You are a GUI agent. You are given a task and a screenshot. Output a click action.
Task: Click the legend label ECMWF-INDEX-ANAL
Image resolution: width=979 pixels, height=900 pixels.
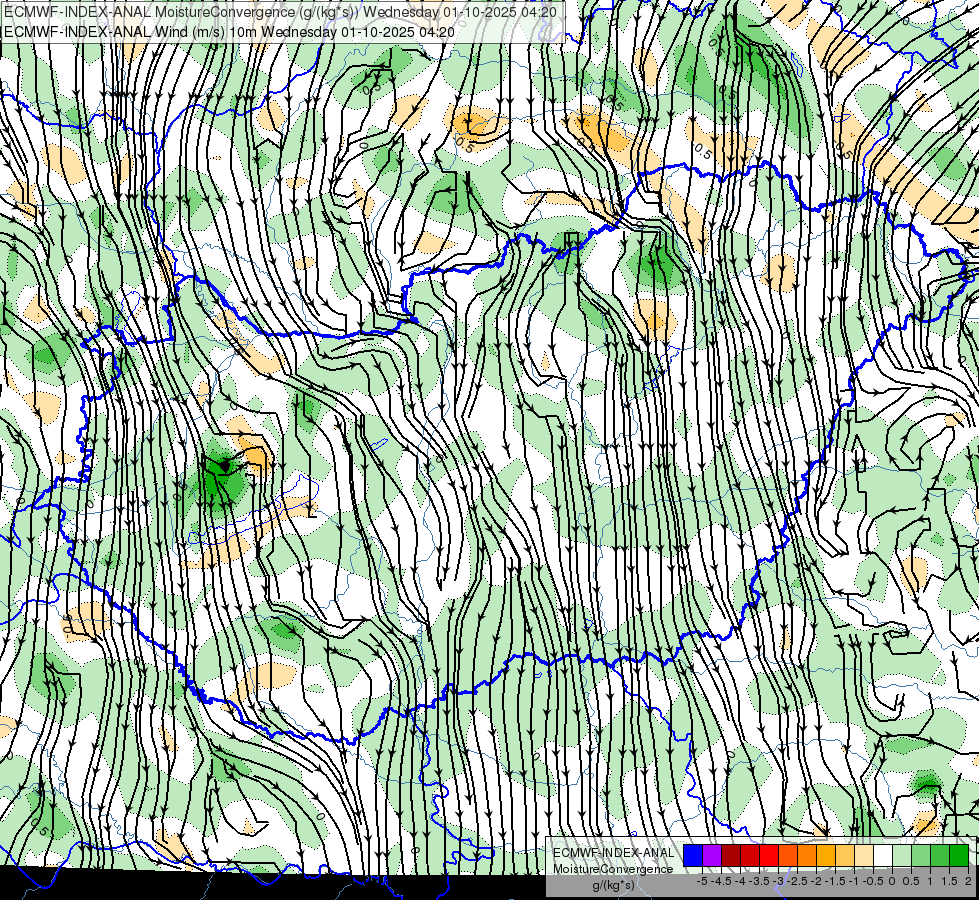pyautogui.click(x=613, y=853)
